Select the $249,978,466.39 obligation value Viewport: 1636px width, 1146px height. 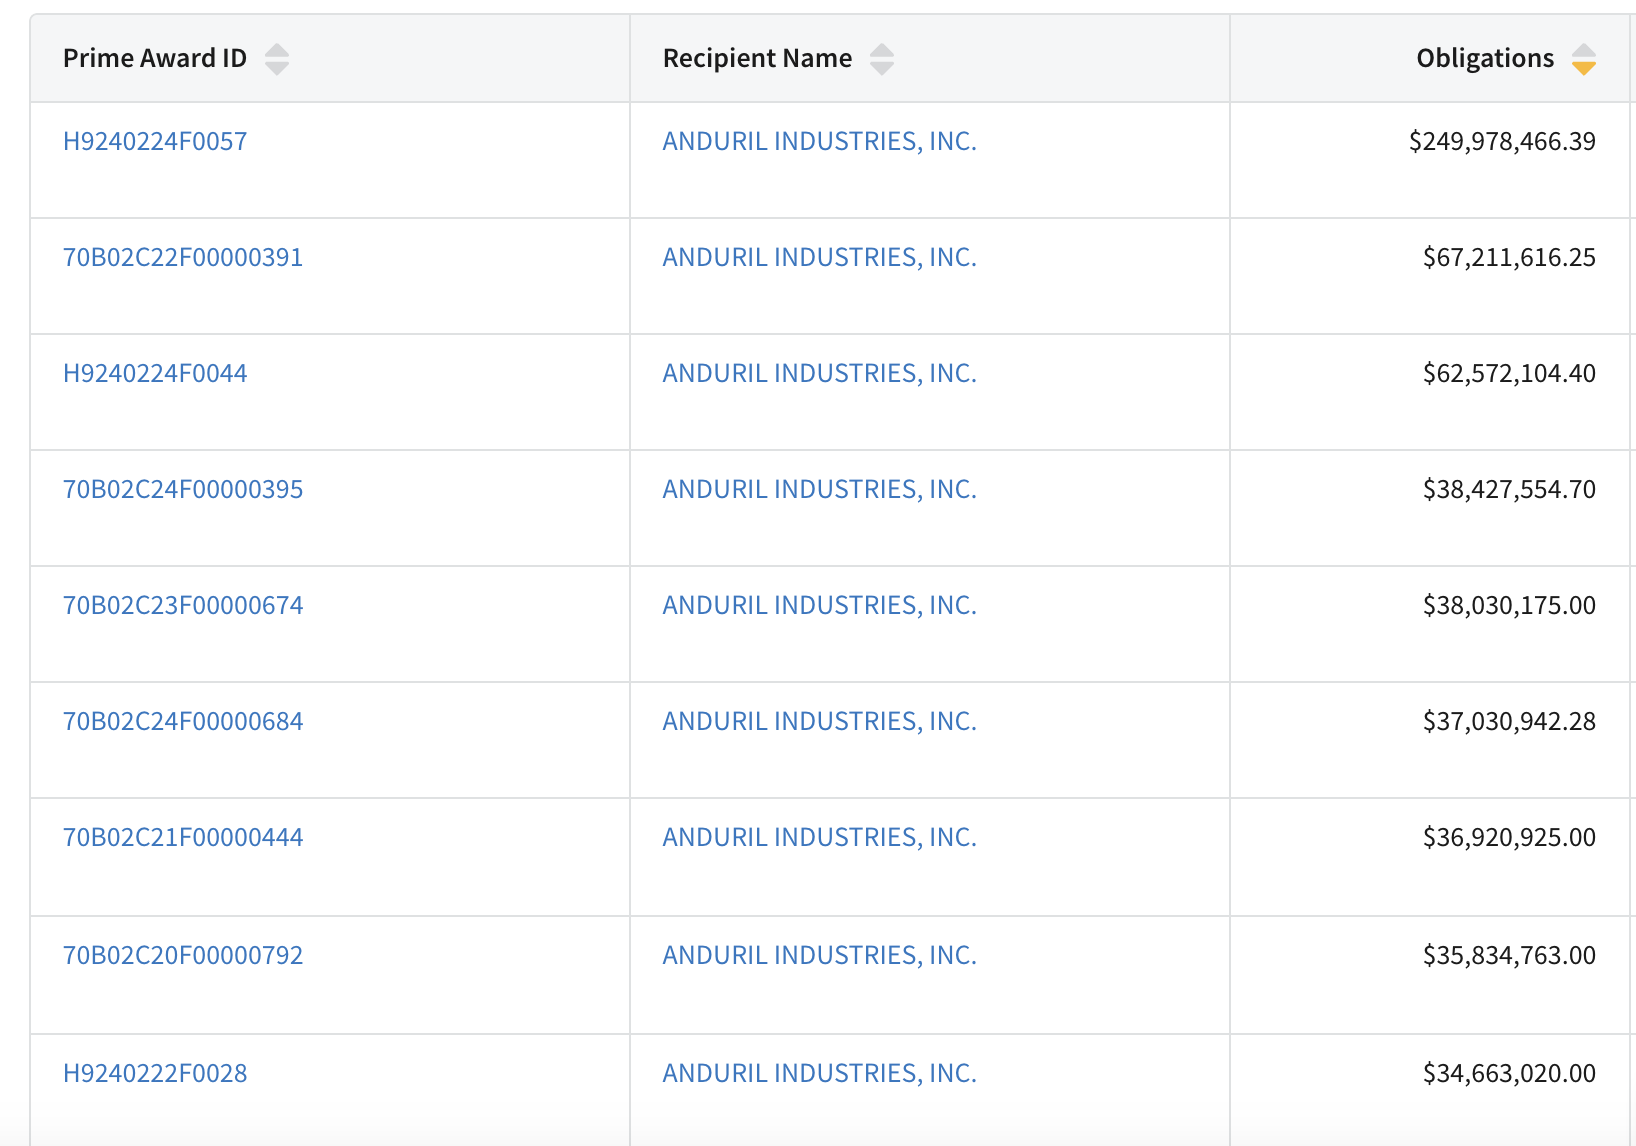point(1502,141)
